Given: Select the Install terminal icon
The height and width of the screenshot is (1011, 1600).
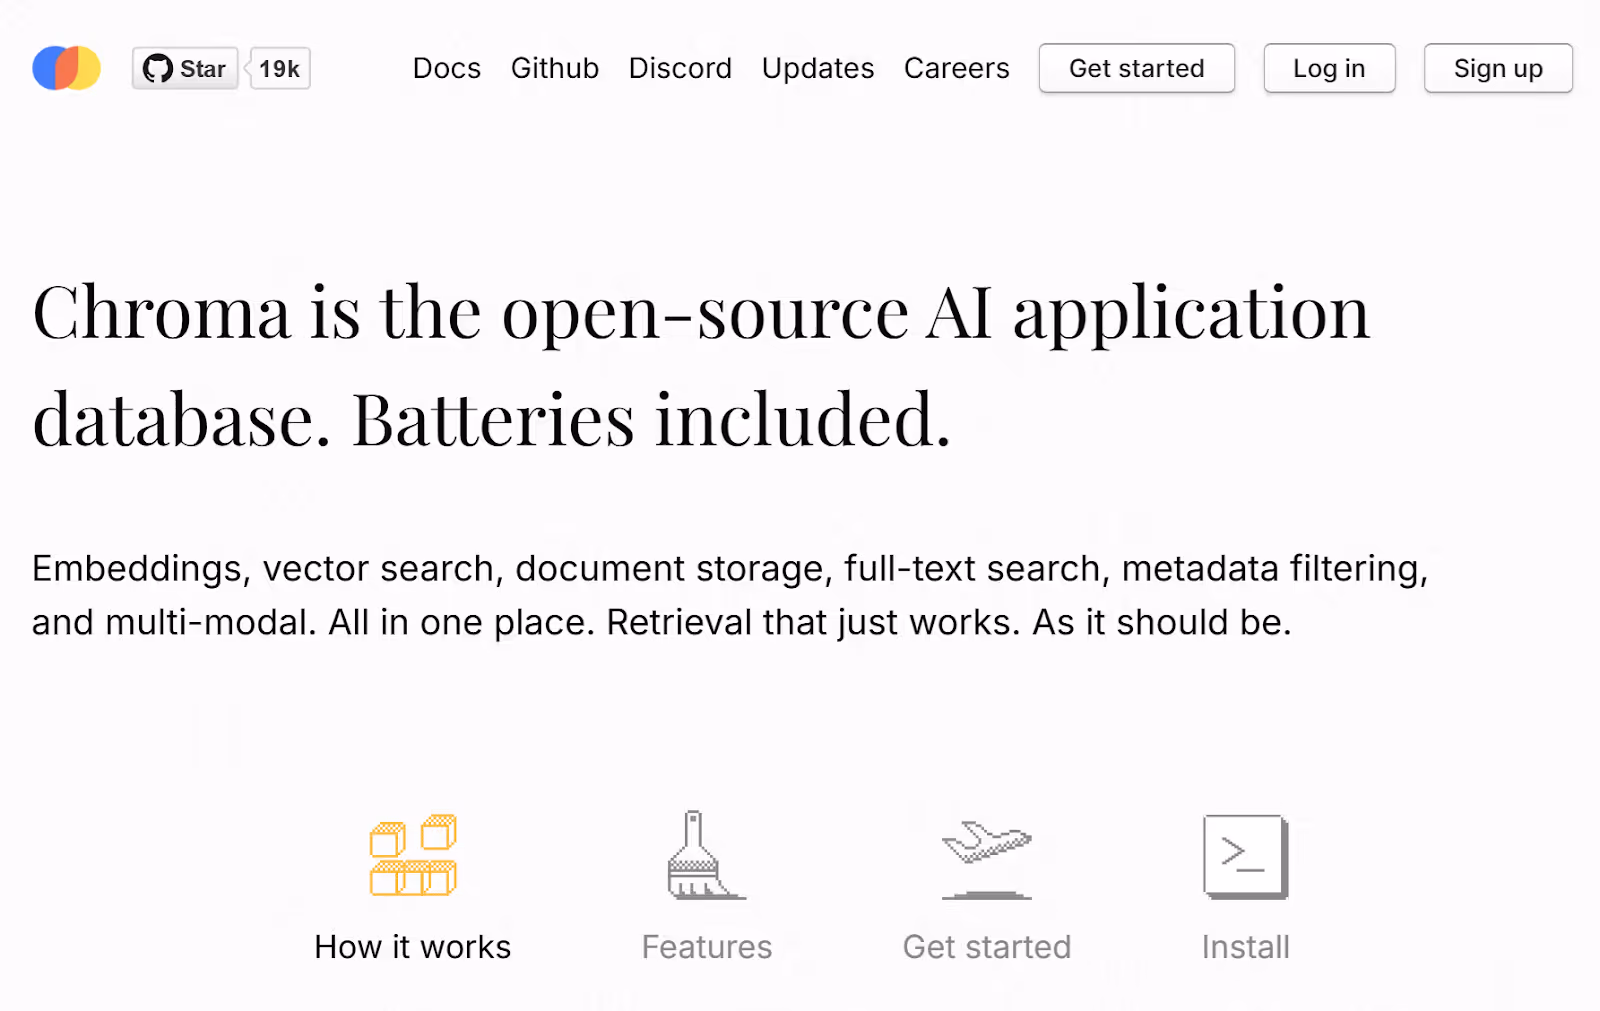Looking at the screenshot, I should pyautogui.click(x=1246, y=857).
